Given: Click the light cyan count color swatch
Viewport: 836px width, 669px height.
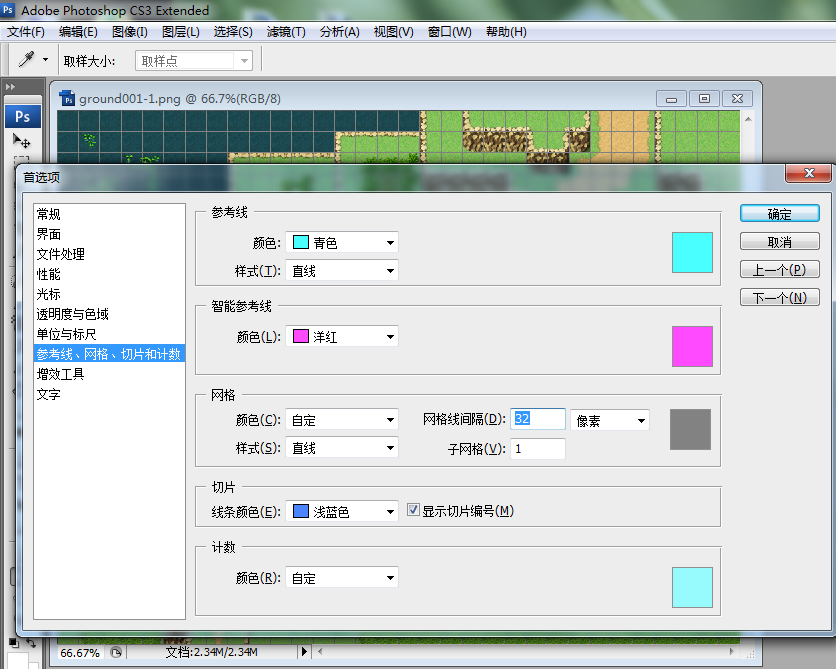Looking at the screenshot, I should pos(692,587).
